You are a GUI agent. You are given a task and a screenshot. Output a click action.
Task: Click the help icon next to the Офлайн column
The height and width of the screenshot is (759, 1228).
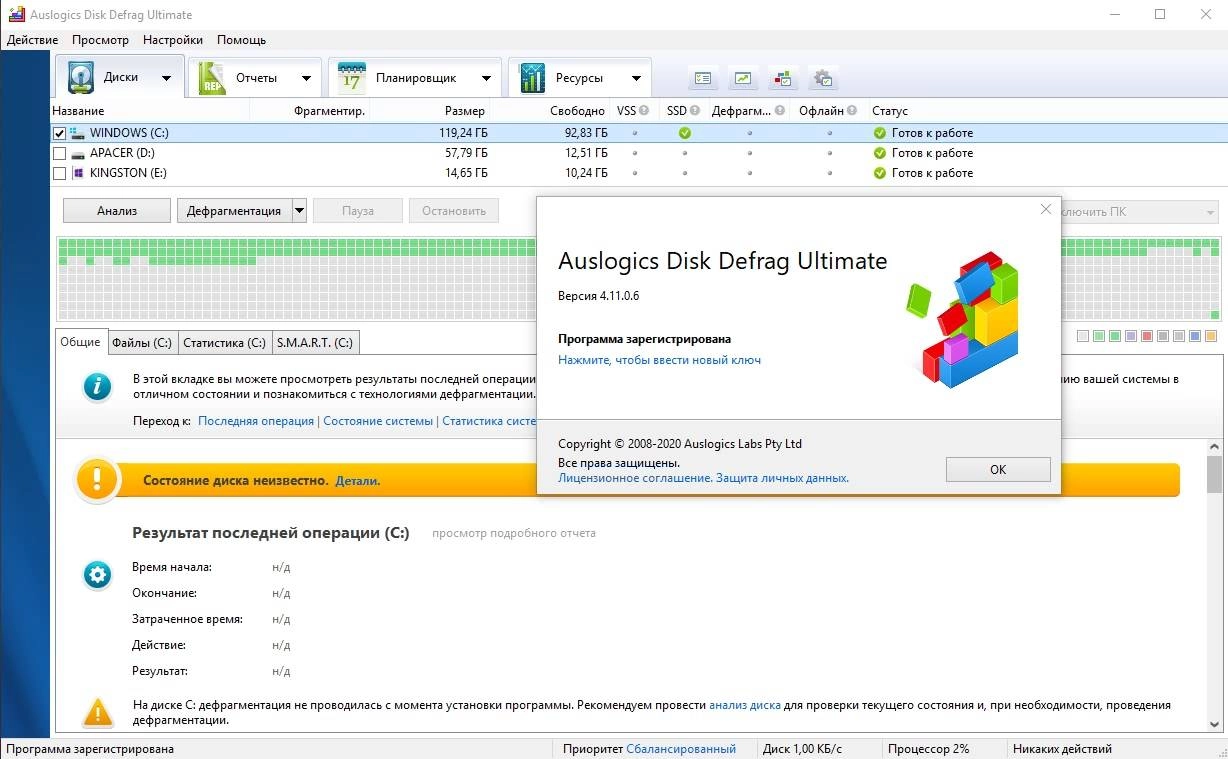click(852, 111)
